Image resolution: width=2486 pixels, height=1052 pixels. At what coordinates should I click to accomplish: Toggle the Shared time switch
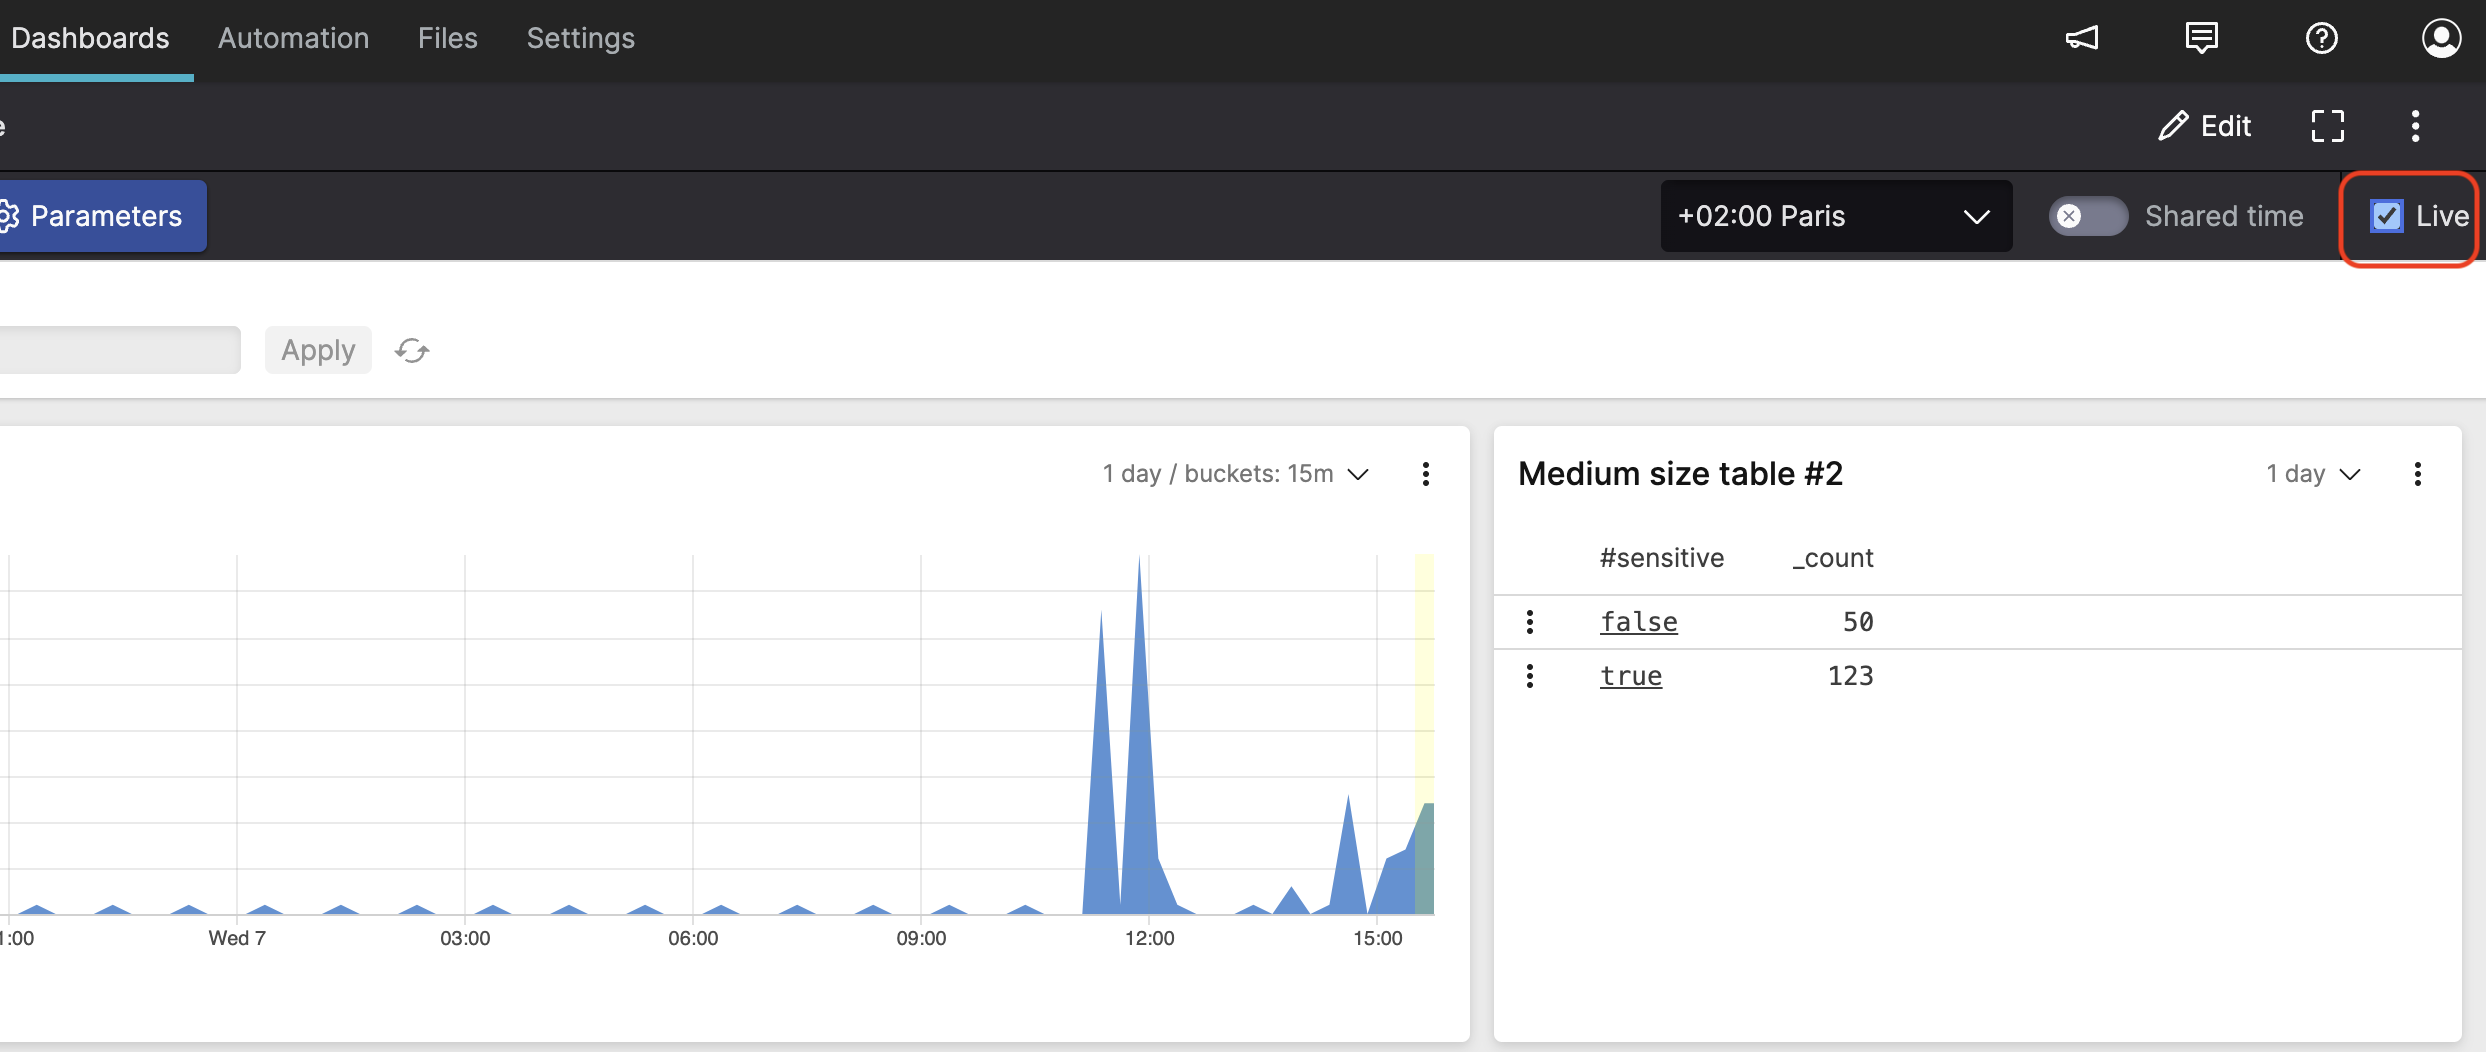[2087, 216]
